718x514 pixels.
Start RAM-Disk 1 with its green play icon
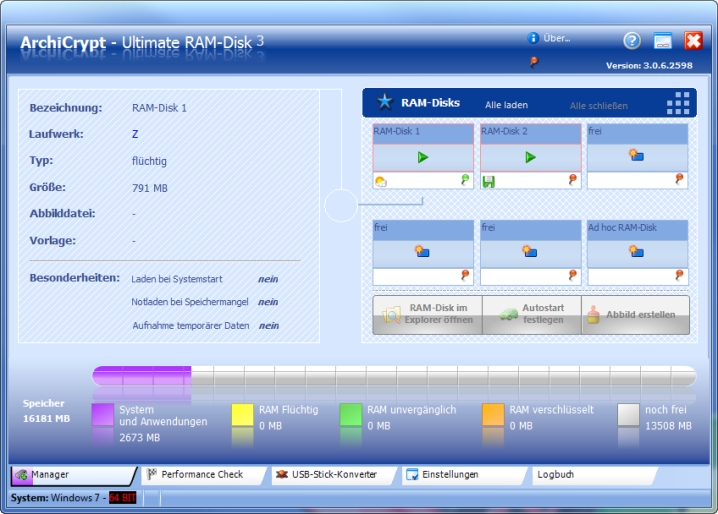point(423,157)
